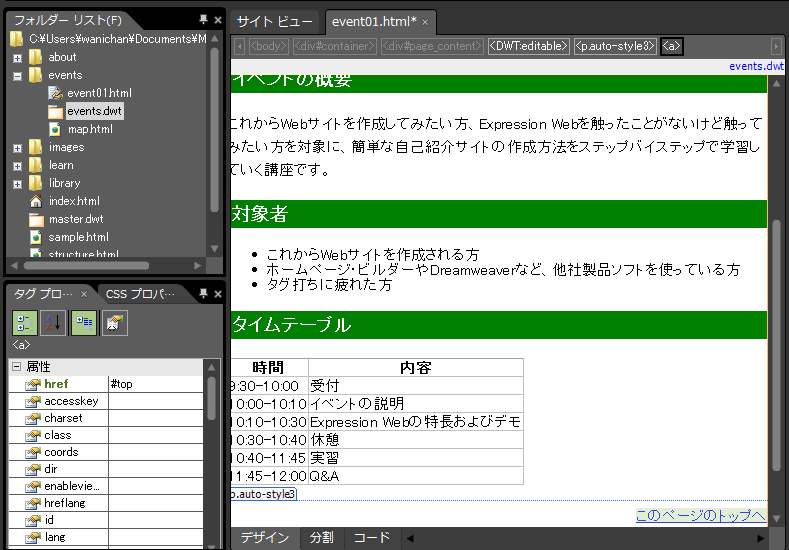The height and width of the screenshot is (550, 789).
Task: Select the <a> breadcrumb tag
Action: pyautogui.click(x=671, y=46)
